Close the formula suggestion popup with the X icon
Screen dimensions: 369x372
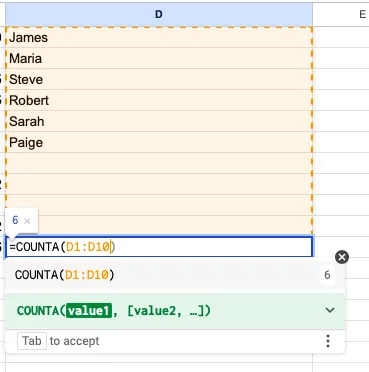(342, 257)
